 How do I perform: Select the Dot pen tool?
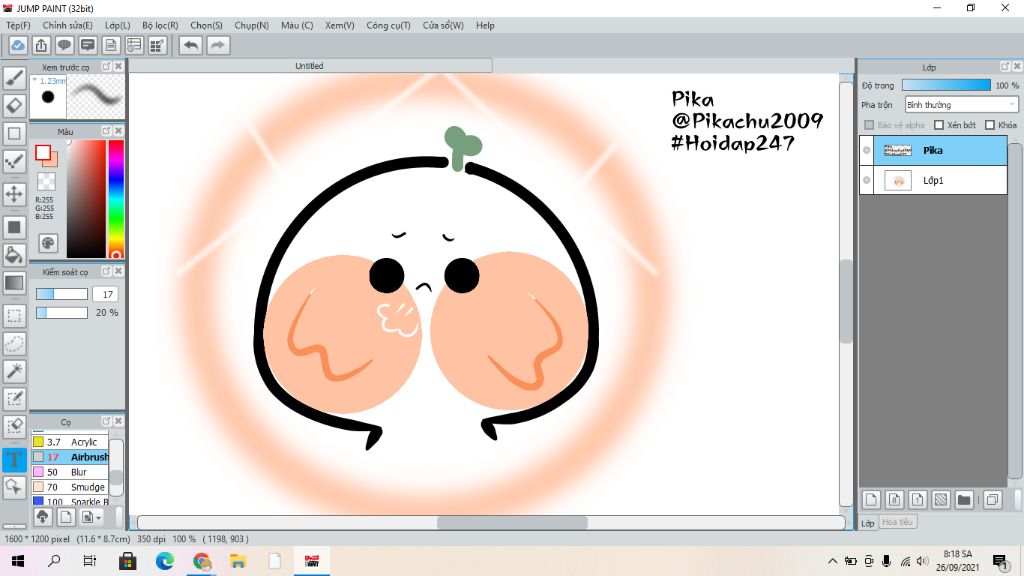14,161
